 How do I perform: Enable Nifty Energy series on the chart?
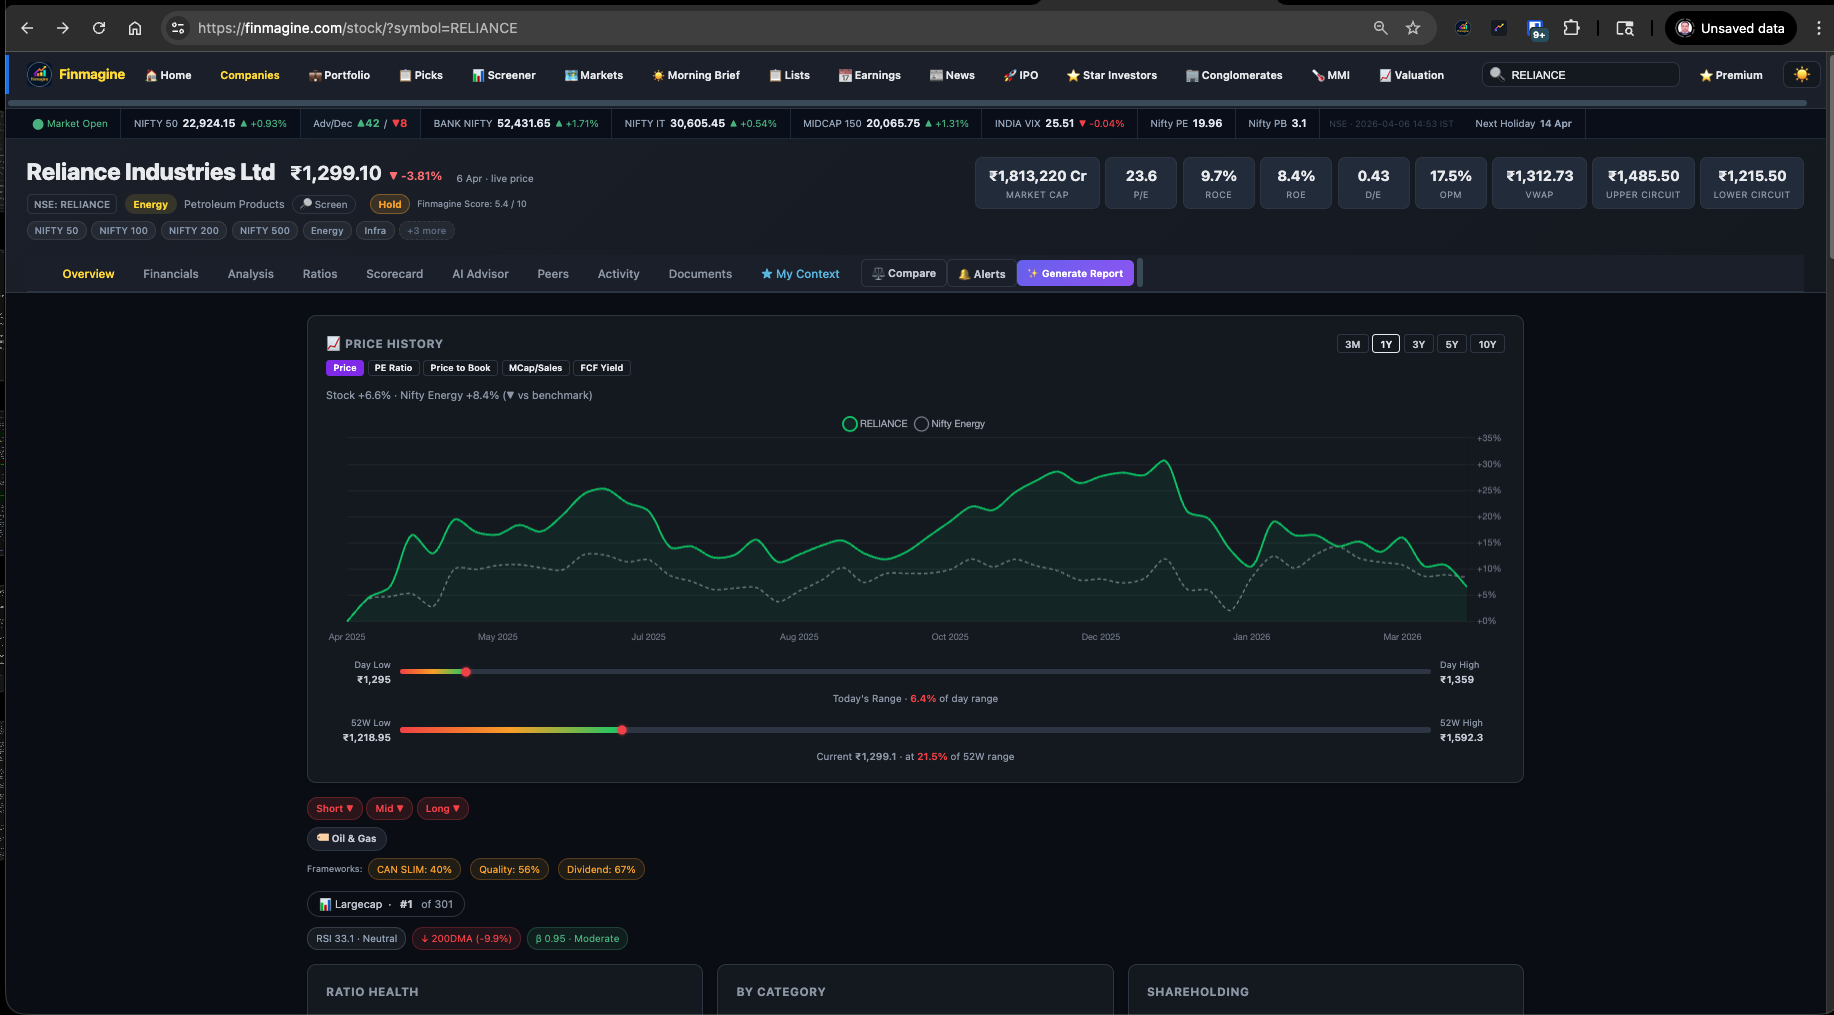click(920, 423)
